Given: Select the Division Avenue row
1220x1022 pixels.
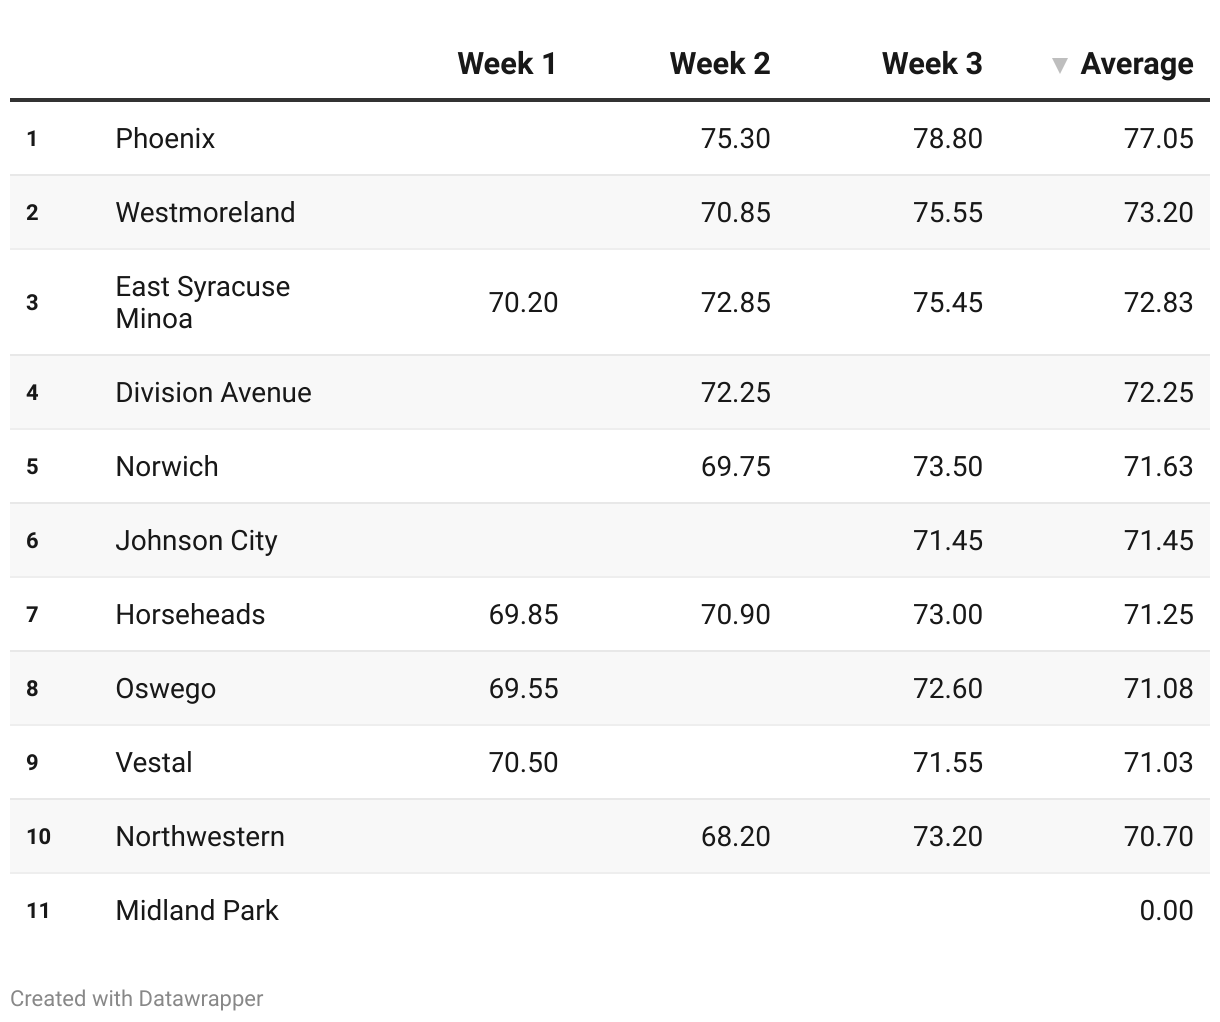Looking at the screenshot, I should [x=610, y=392].
